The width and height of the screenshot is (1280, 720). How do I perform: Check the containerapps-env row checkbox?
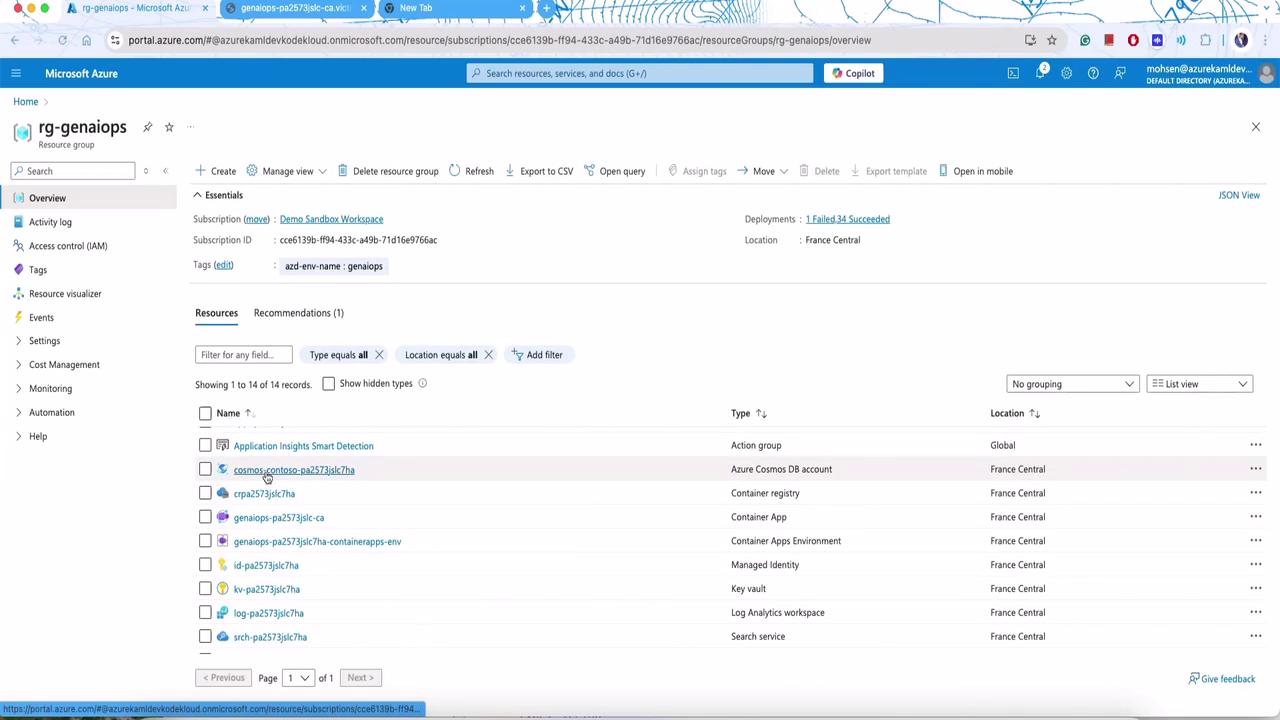tap(205, 541)
